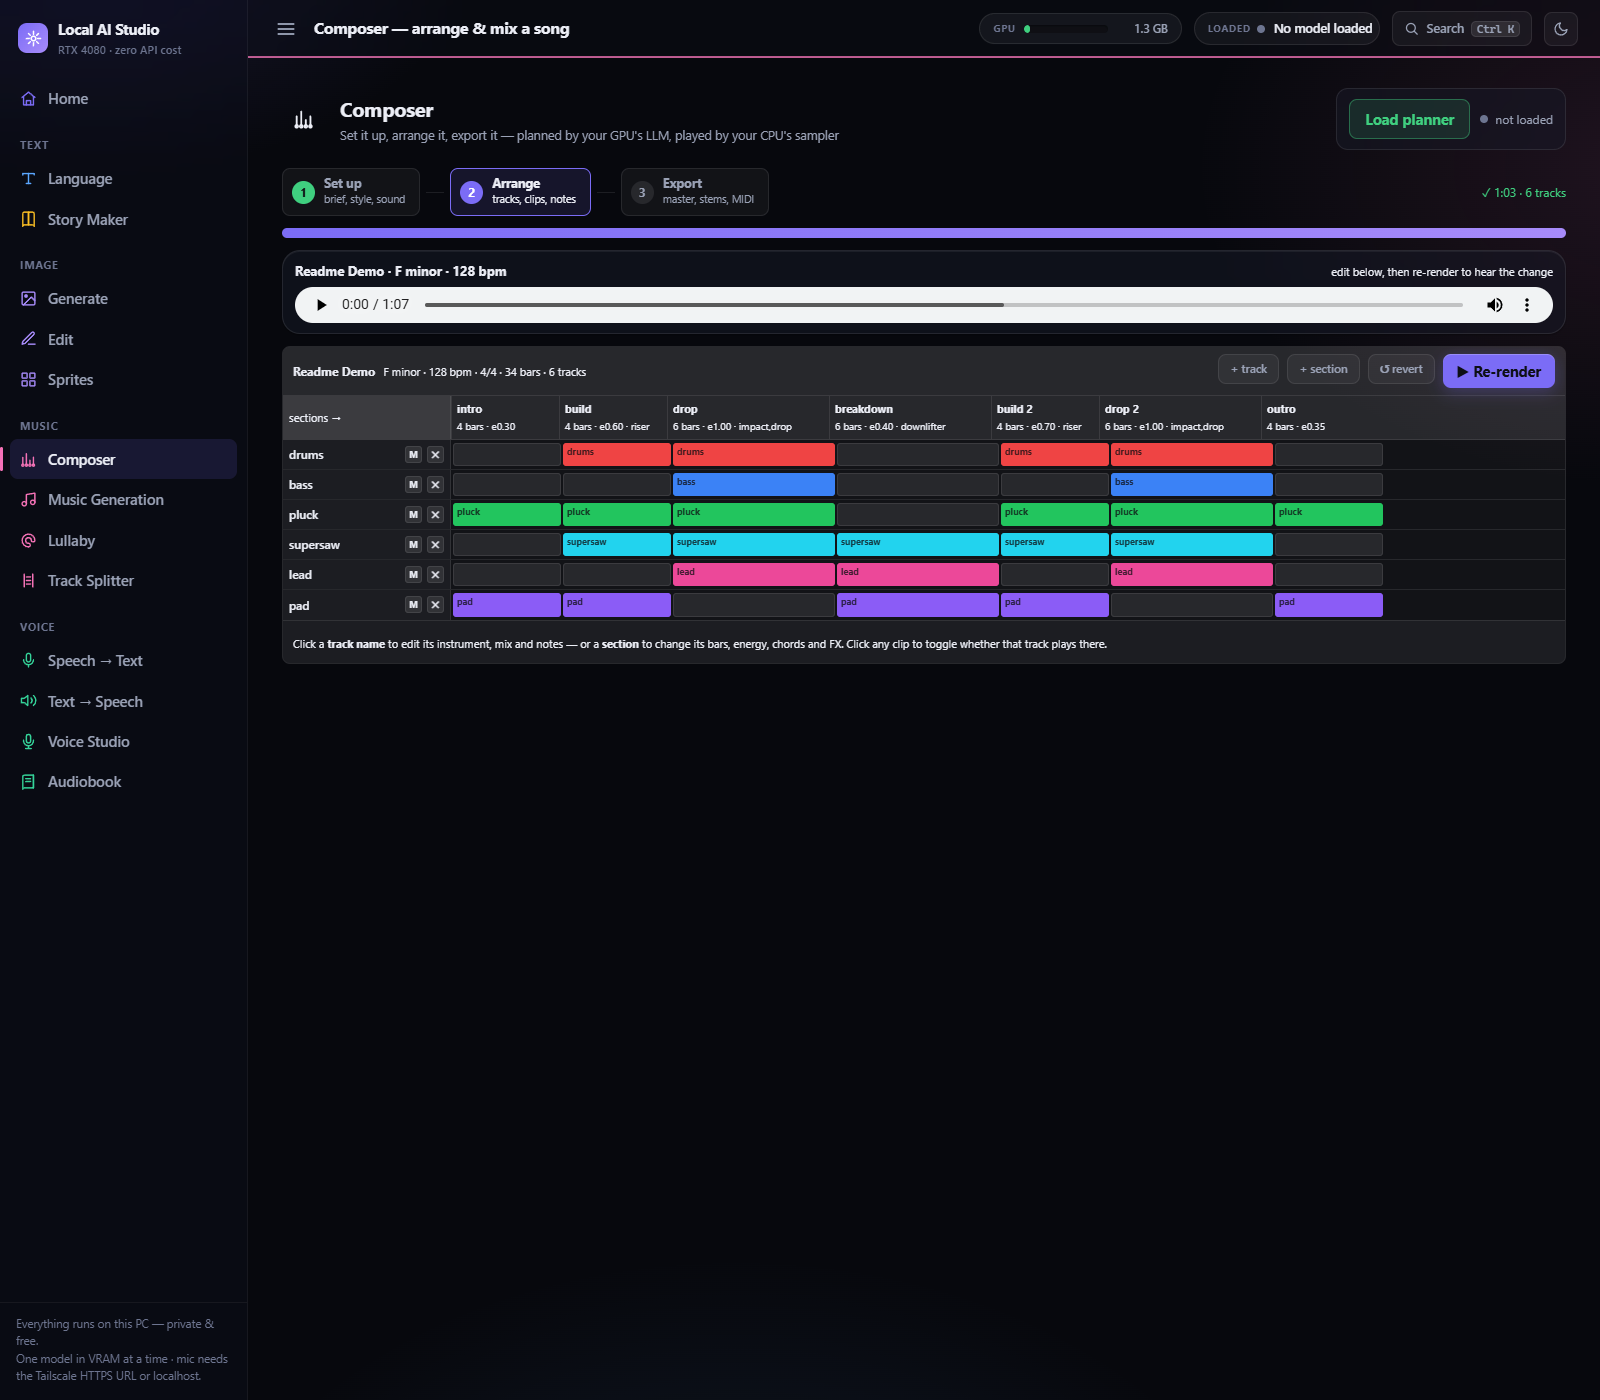
Task: Toggle the red drums clip in build
Action: coord(616,455)
